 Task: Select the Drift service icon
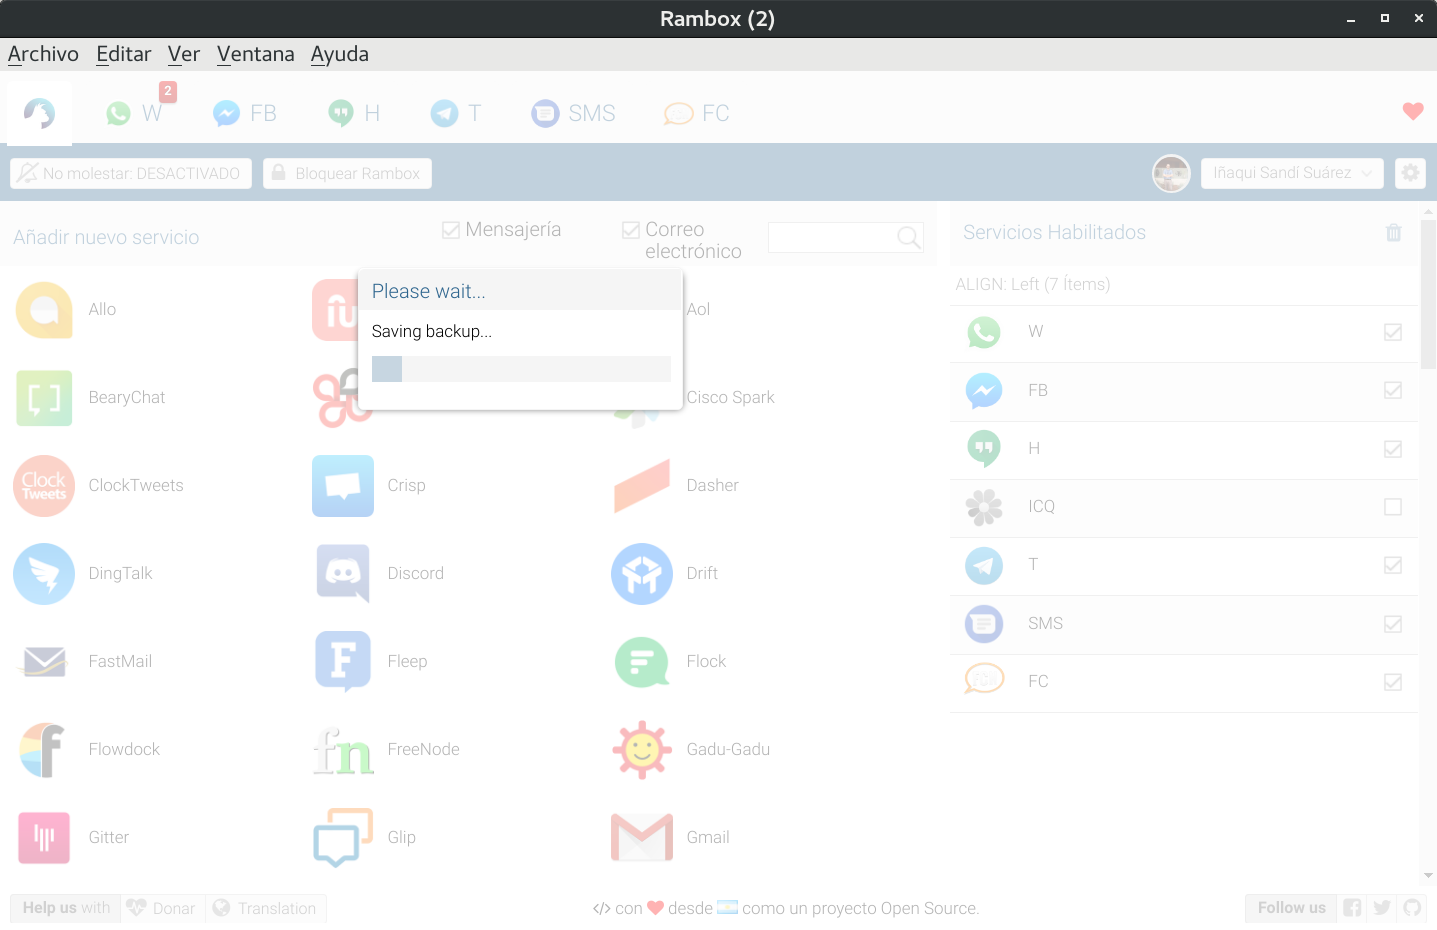[x=642, y=574]
